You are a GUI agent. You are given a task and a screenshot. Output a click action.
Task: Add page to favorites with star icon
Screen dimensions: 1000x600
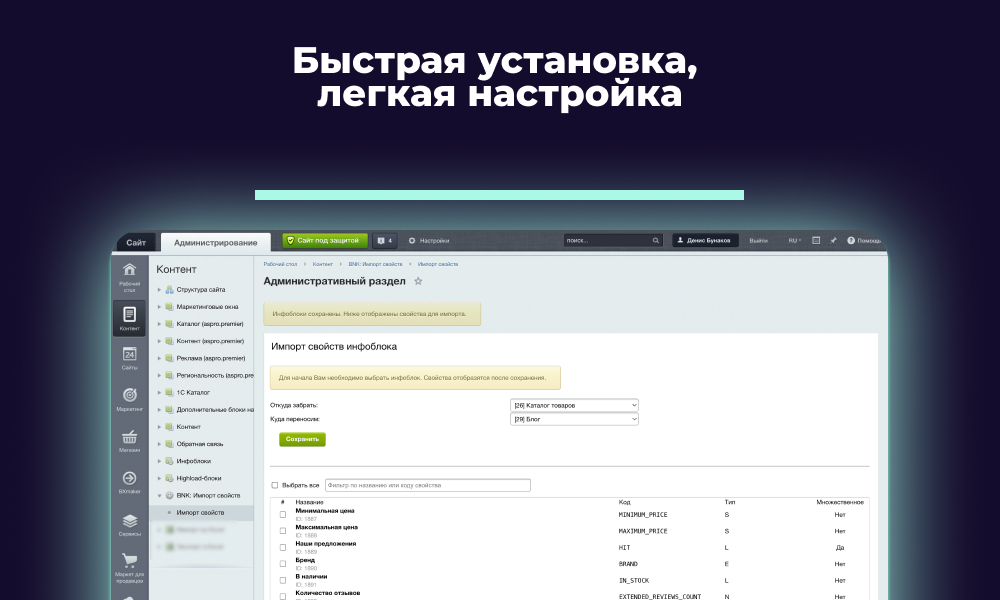pyautogui.click(x=418, y=282)
